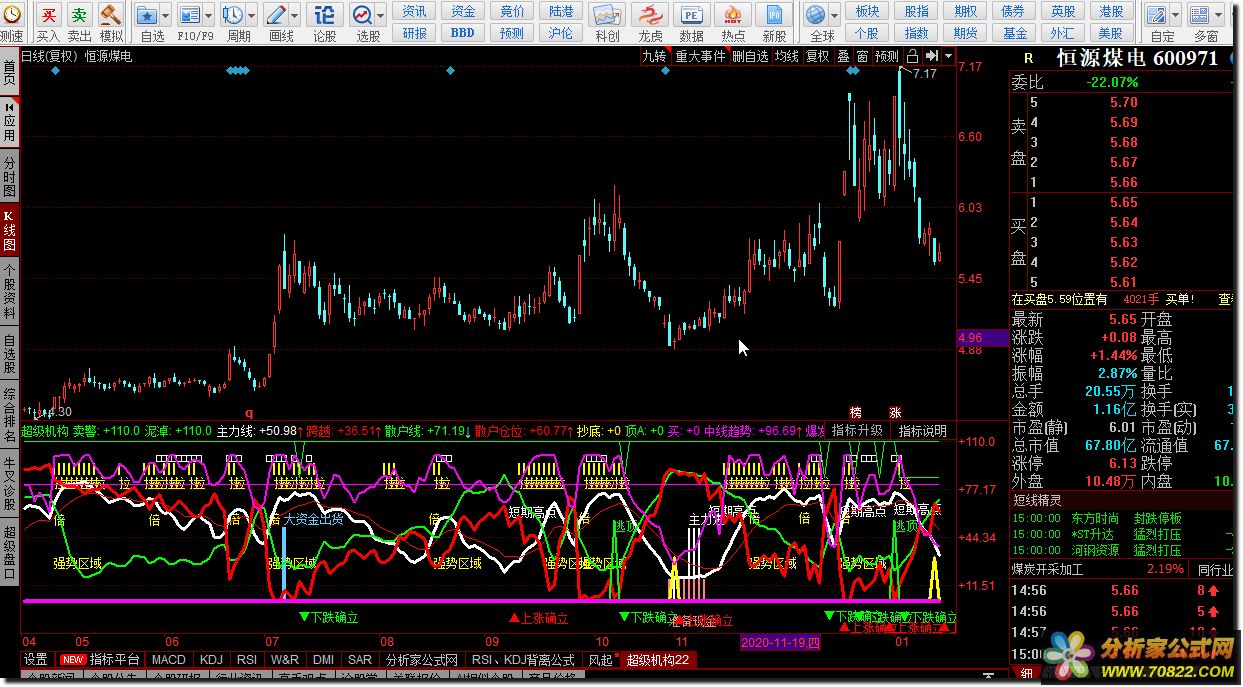Click the 指标说明 indicator description button
The height and width of the screenshot is (687, 1243).
[921, 431]
